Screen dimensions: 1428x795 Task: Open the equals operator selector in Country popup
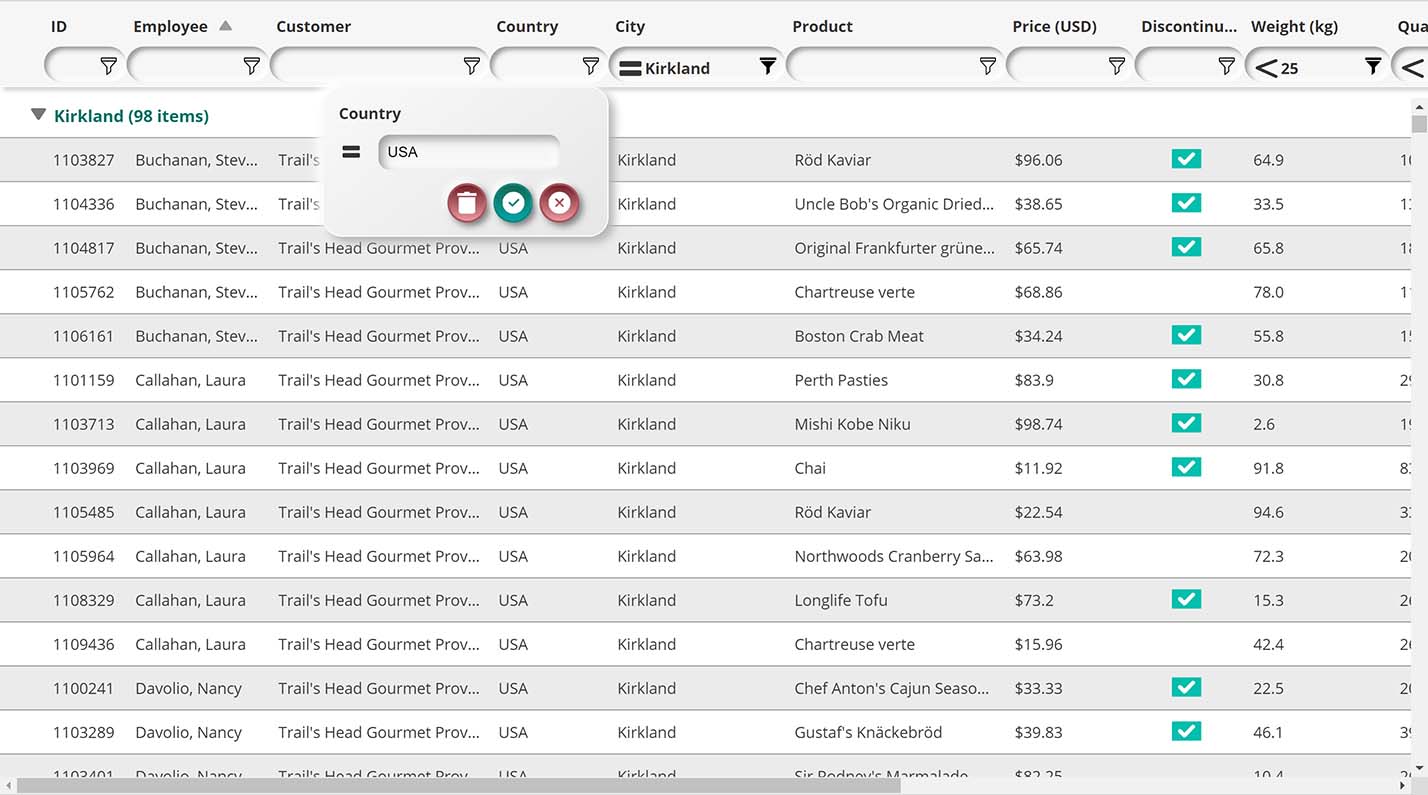351,152
